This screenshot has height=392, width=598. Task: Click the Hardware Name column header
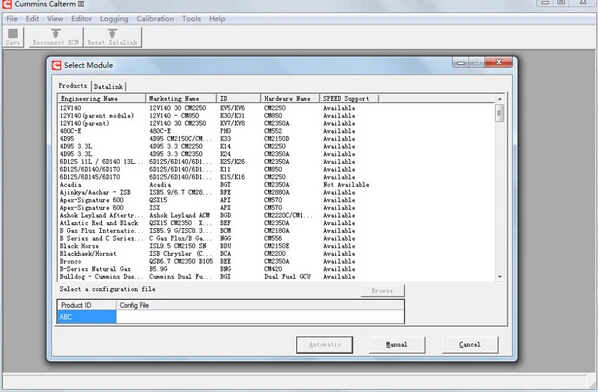(x=290, y=98)
